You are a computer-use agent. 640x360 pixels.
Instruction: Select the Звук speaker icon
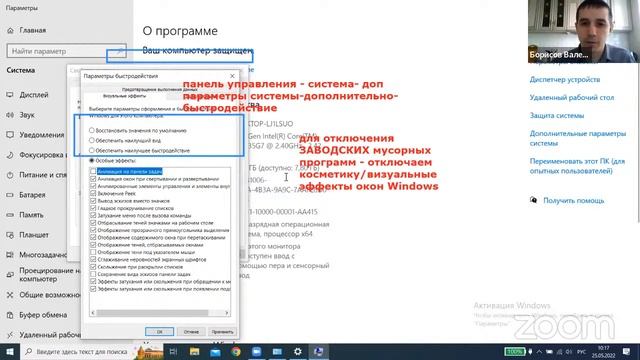(x=10, y=115)
